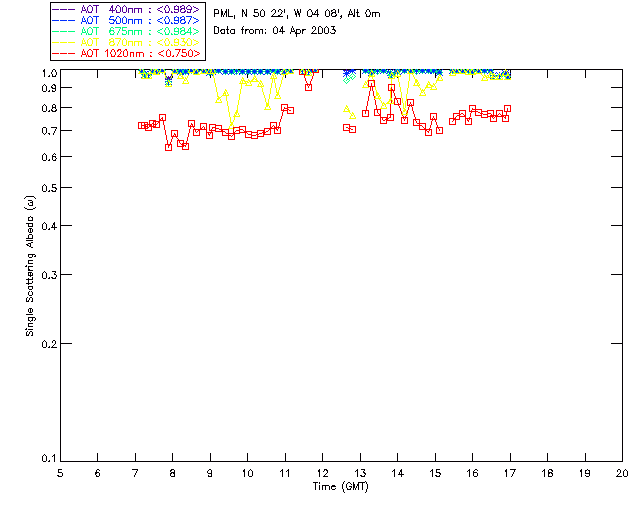The image size is (640, 512).
Task: Click the AOT 1020nm legend entry
Action: (127, 53)
